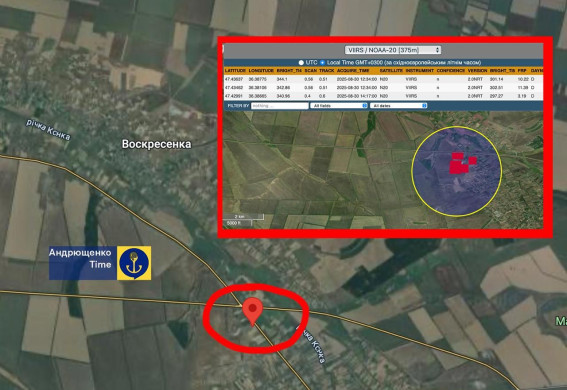The image size is (567, 390).
Task: Click the VERSION column header
Action: click(477, 71)
